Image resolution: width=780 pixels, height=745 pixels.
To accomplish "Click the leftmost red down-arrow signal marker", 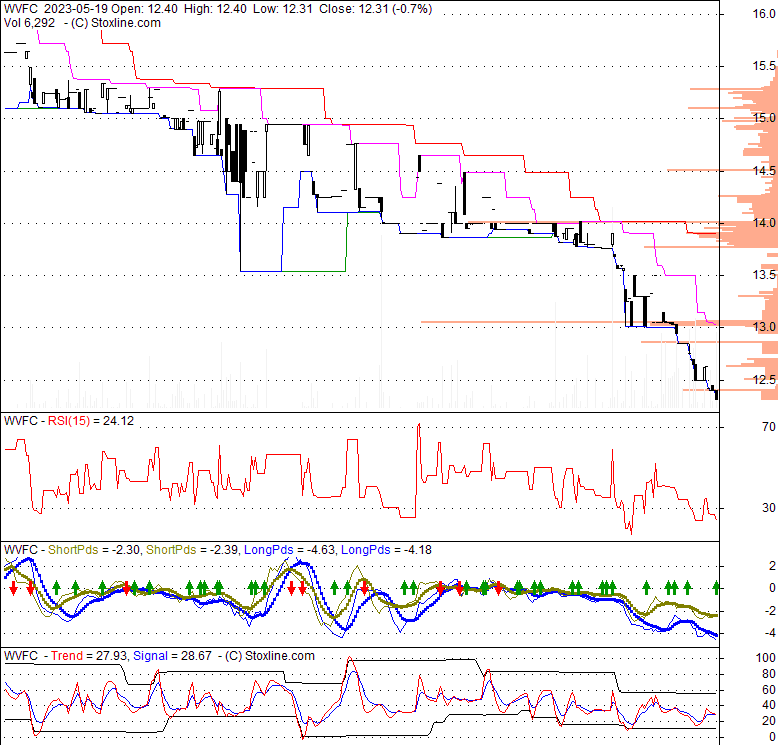I will [x=13, y=588].
